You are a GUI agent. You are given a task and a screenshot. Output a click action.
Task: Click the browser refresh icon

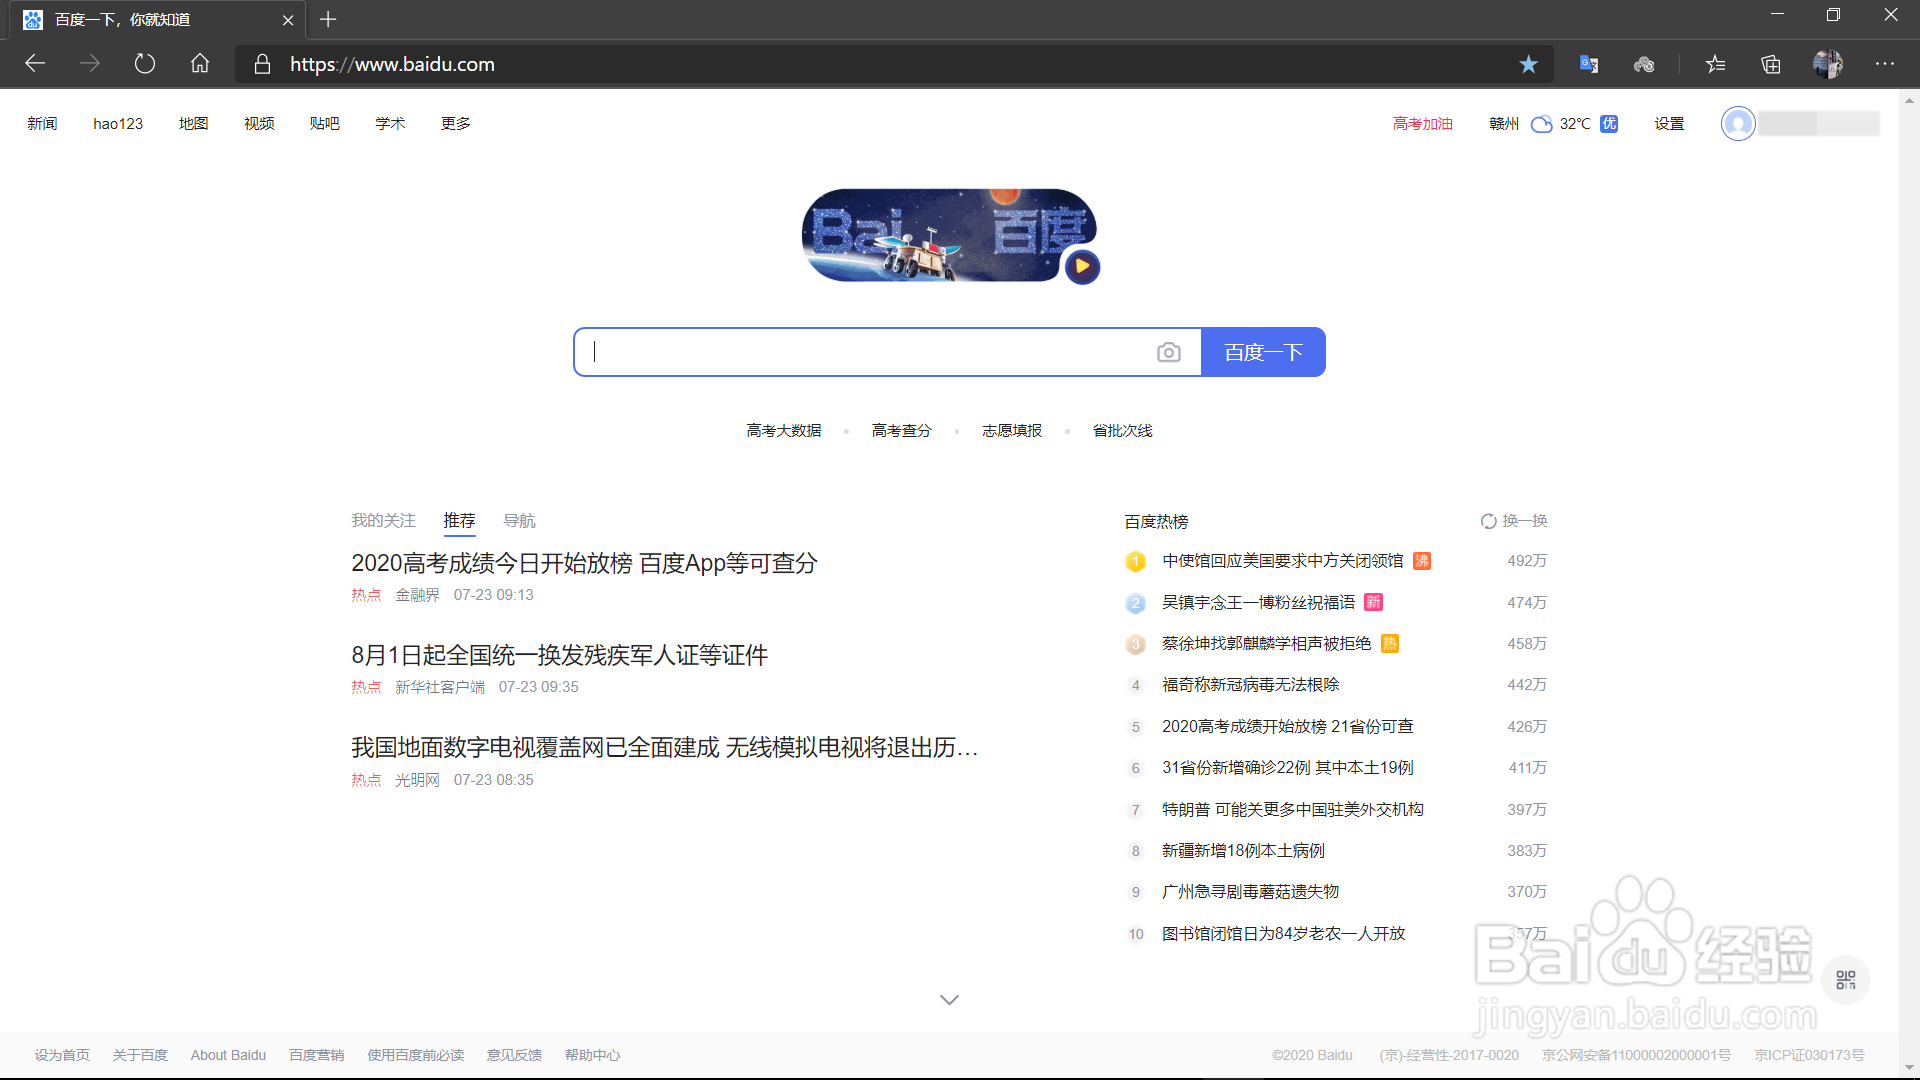coord(145,64)
